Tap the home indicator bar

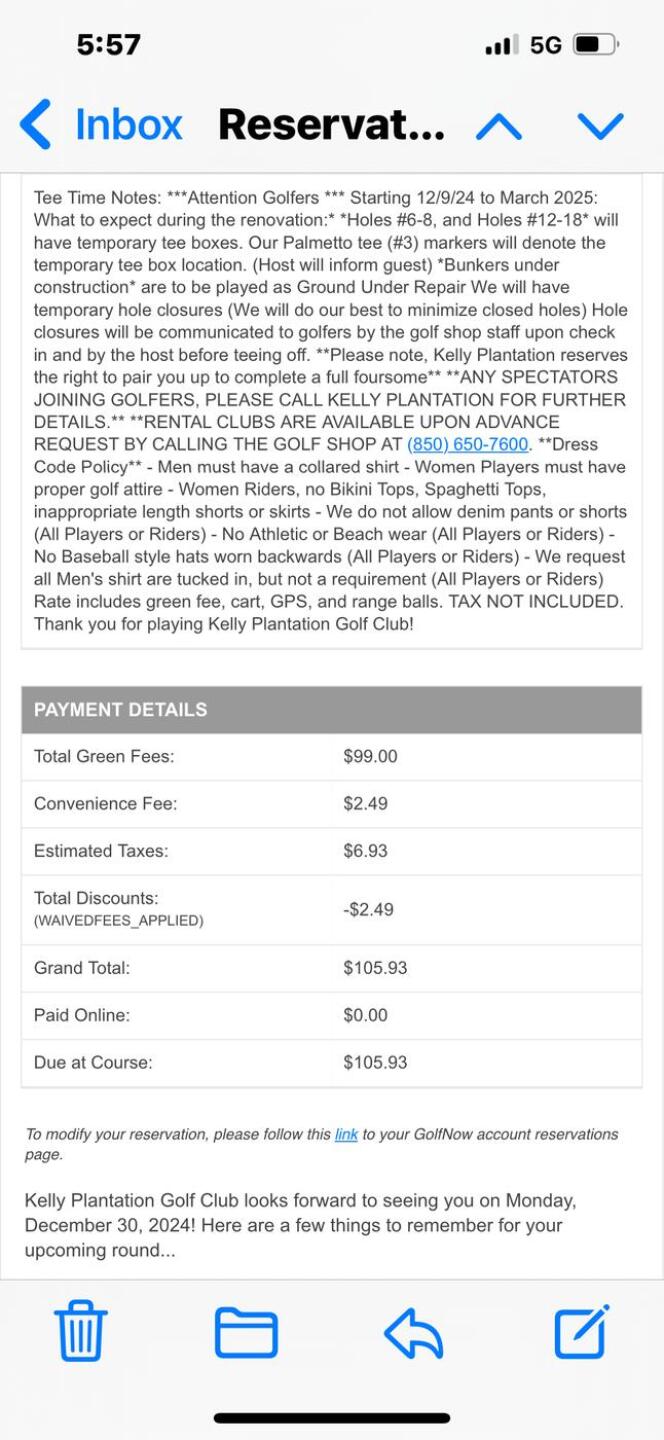pyautogui.click(x=332, y=1417)
